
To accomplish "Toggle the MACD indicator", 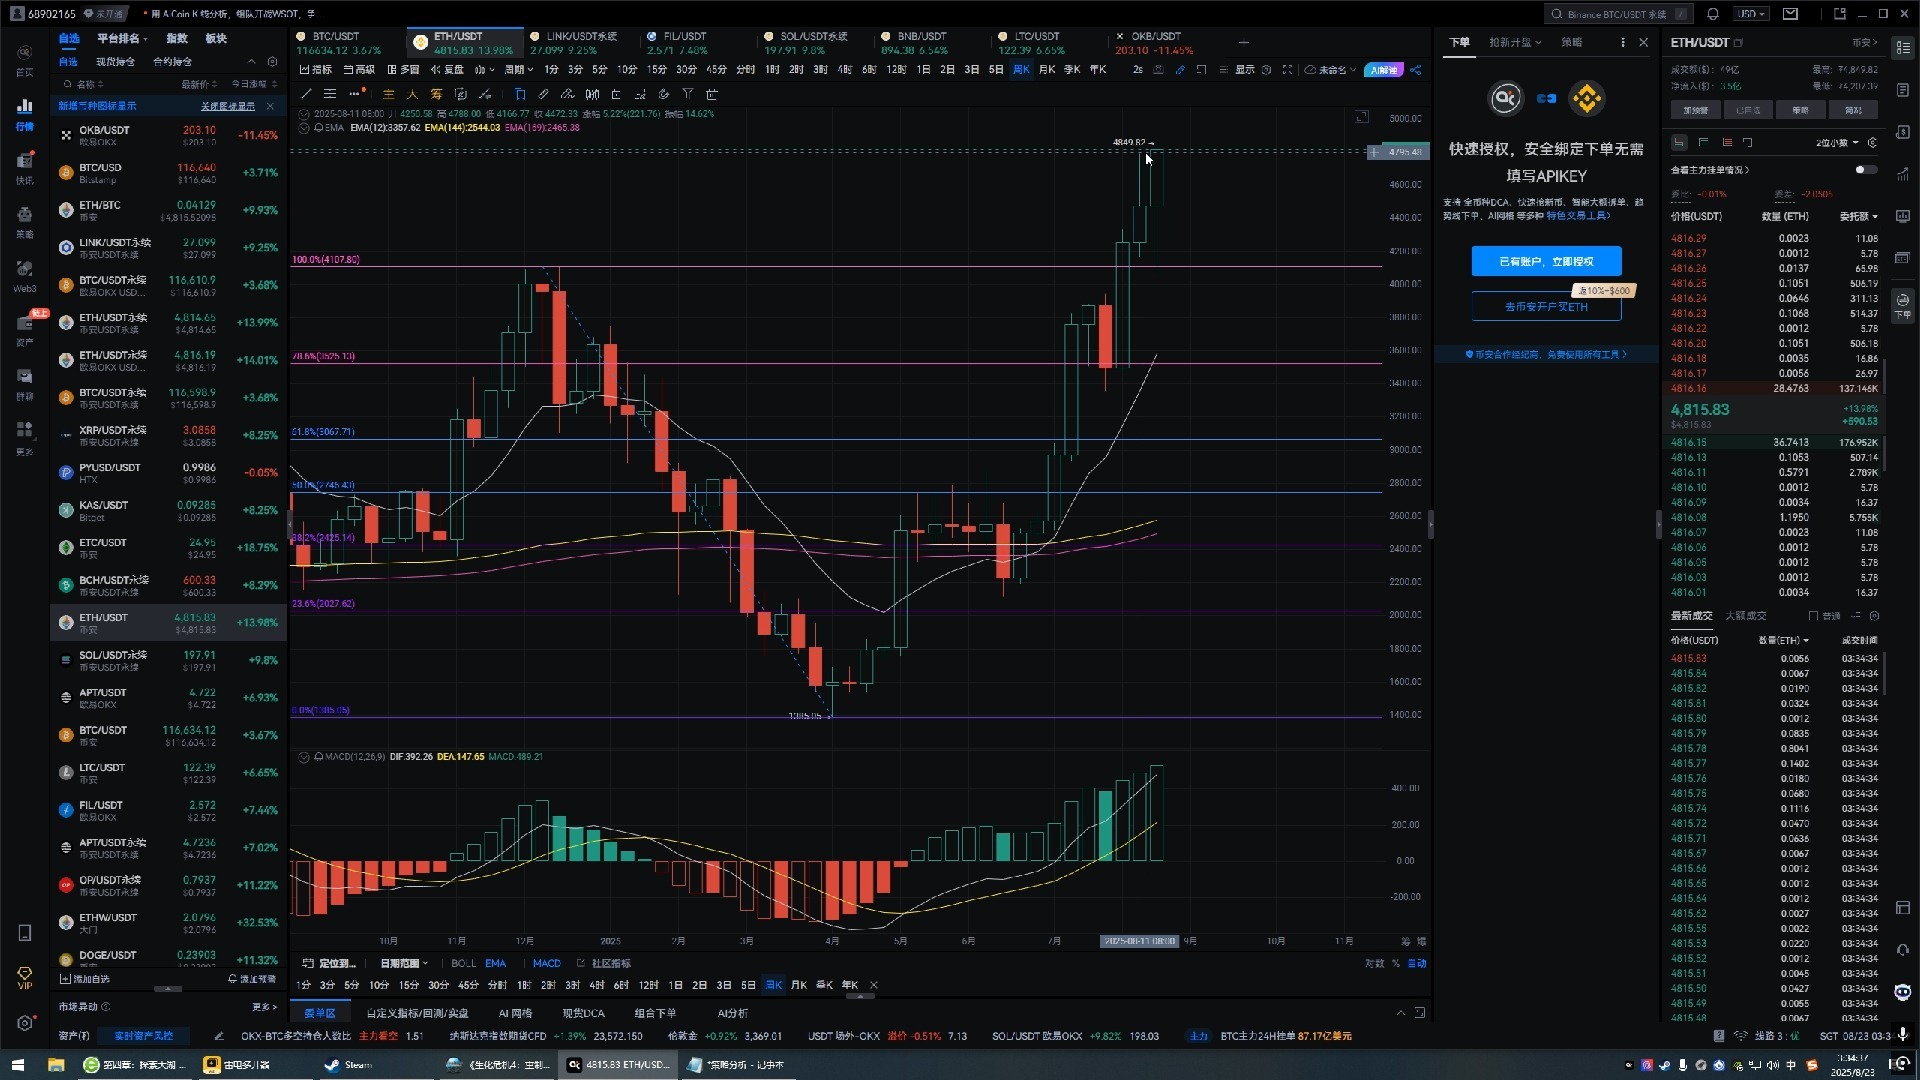I will coord(546,964).
